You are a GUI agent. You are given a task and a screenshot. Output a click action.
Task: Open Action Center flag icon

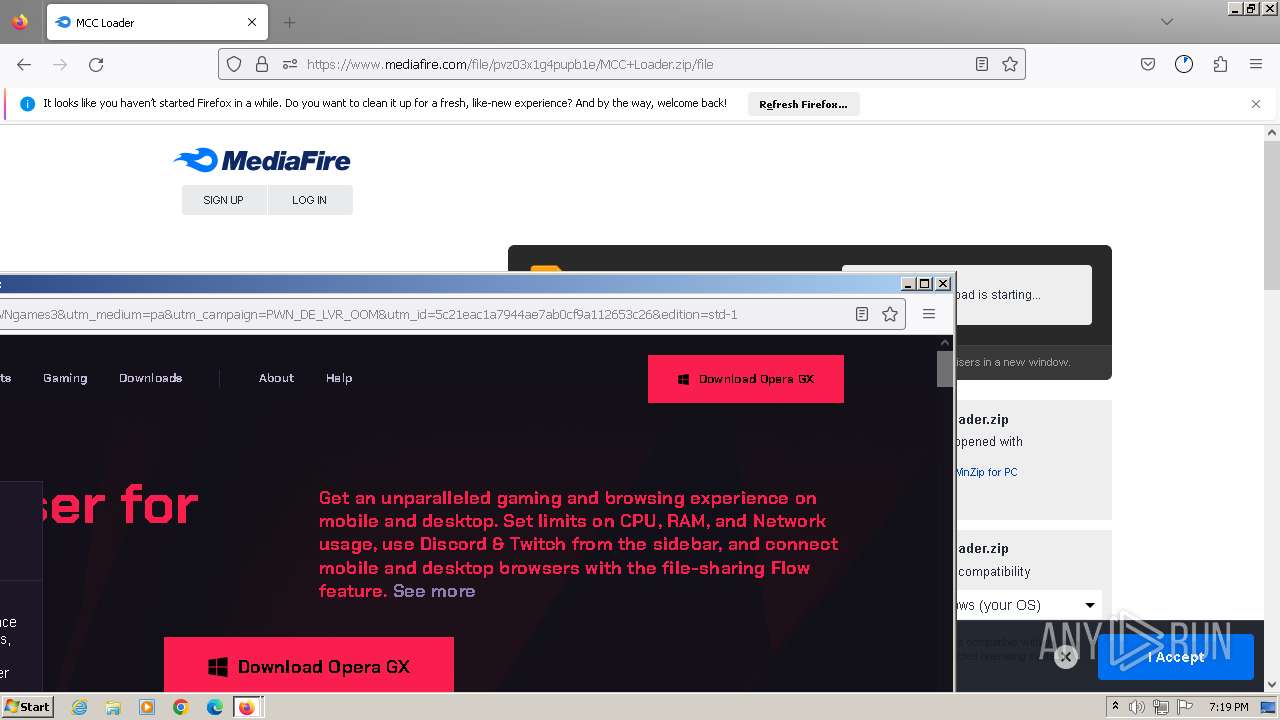[1185, 707]
